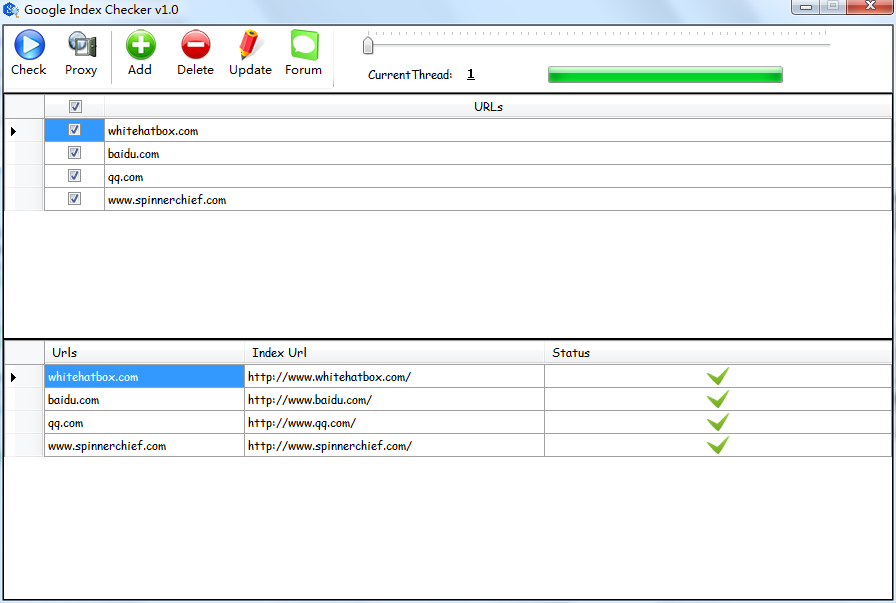Click the CurrentThread value 1
Image resolution: width=896 pixels, height=603 pixels.
(x=470, y=74)
